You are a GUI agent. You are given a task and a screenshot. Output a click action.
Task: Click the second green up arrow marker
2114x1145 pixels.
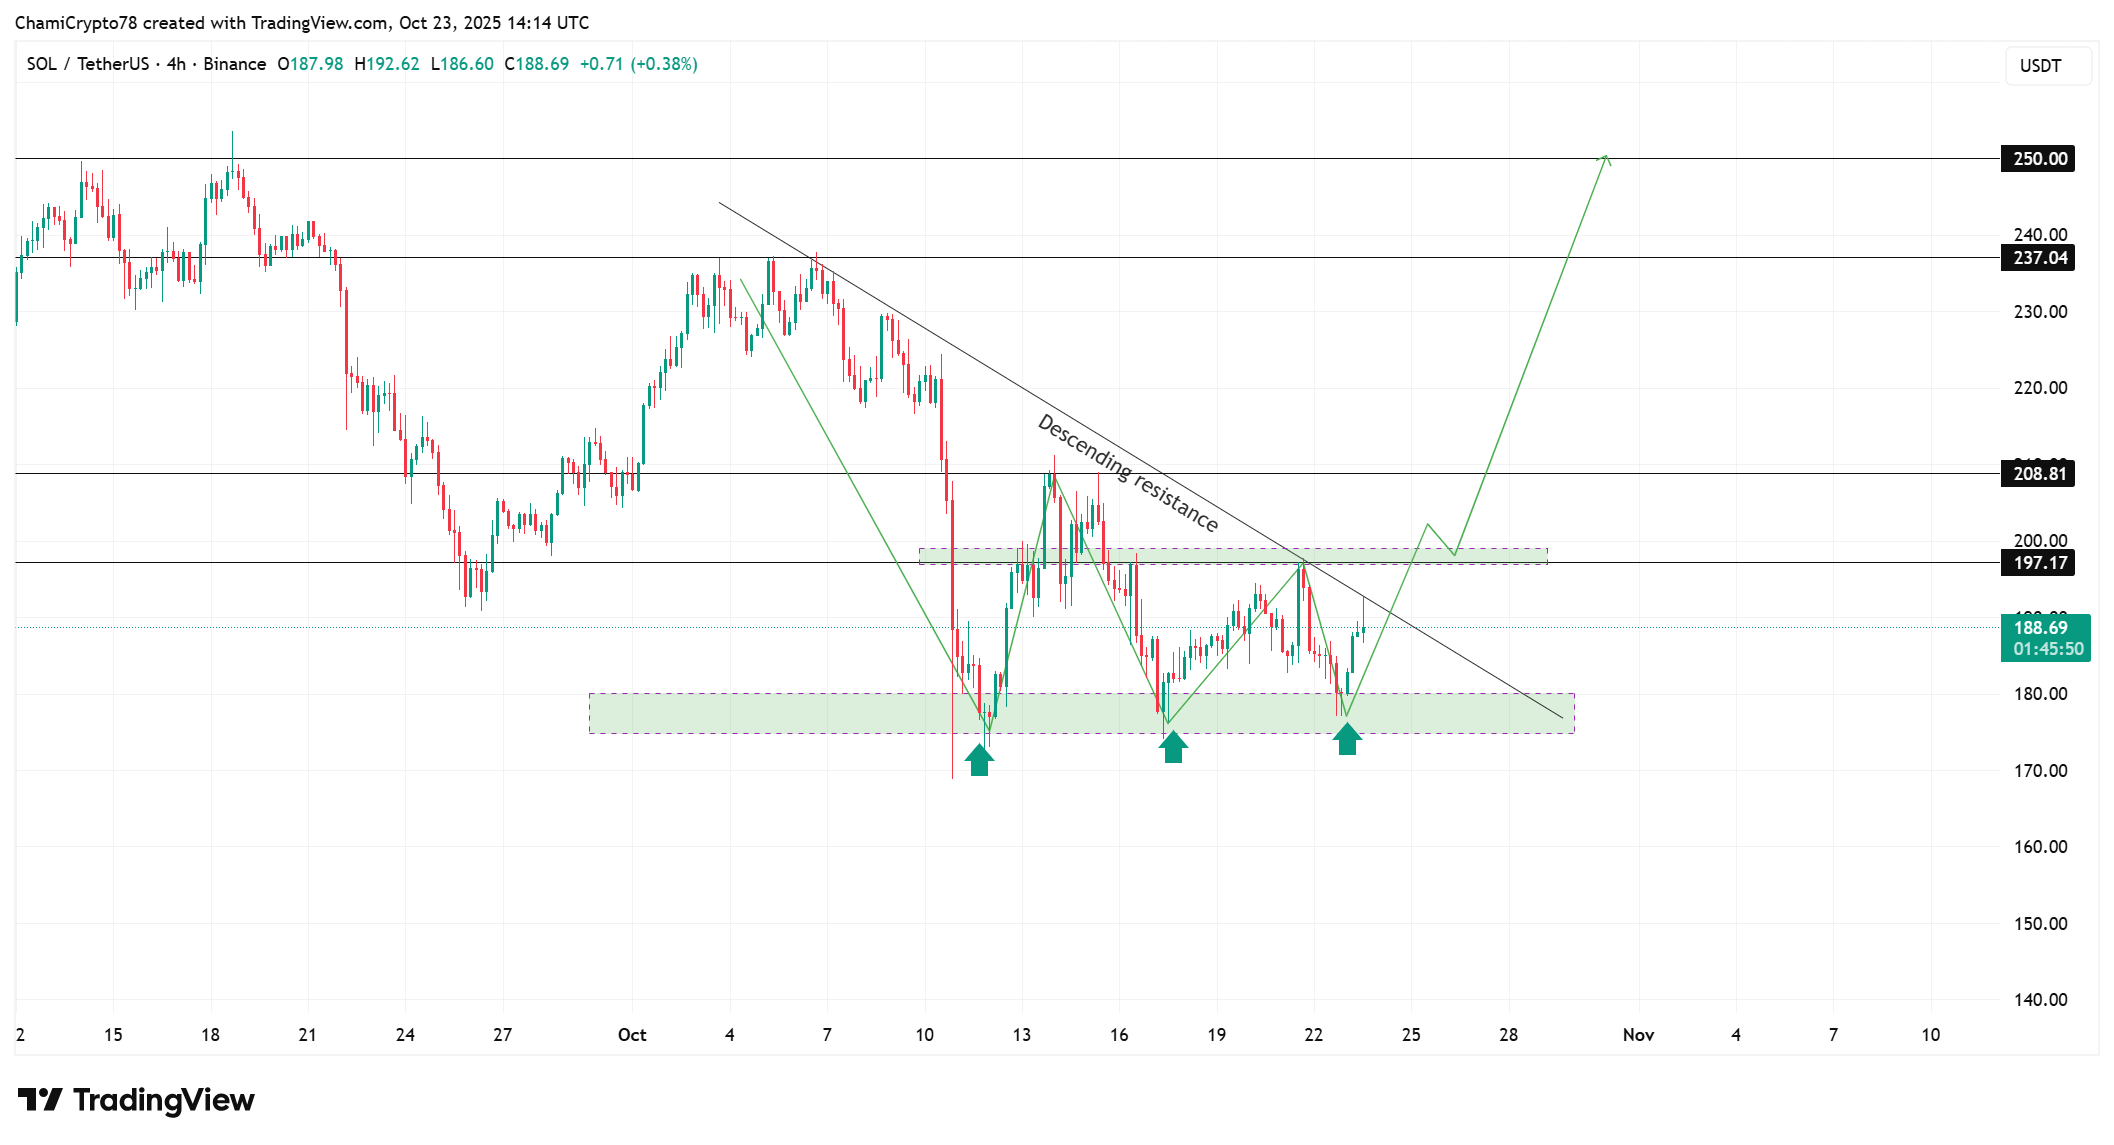click(1173, 747)
